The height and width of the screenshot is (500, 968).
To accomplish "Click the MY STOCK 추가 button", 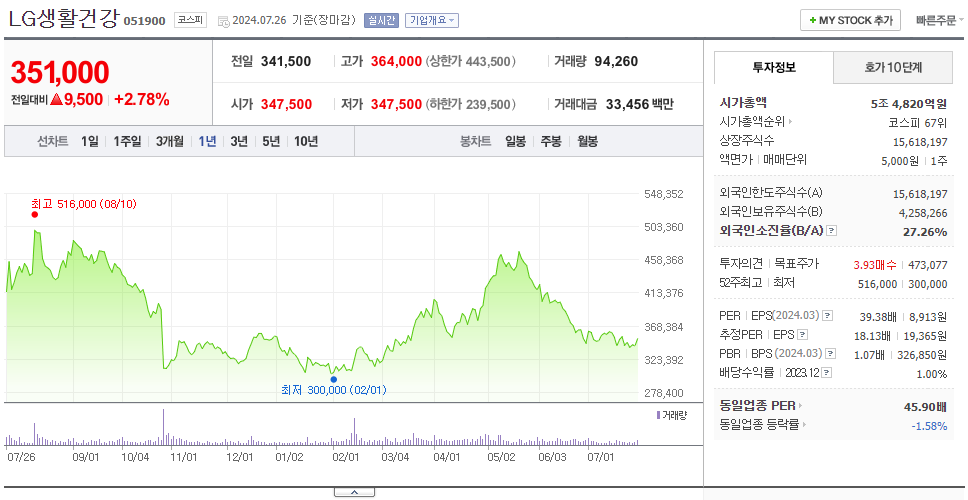I will [x=851, y=20].
